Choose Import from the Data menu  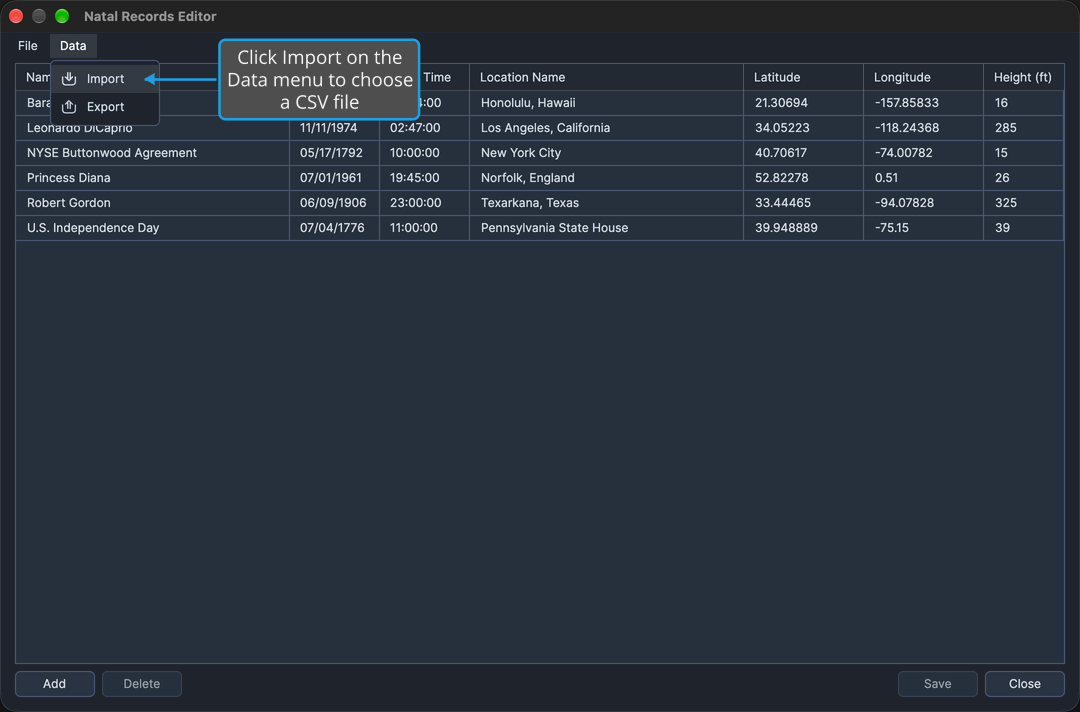pos(105,78)
